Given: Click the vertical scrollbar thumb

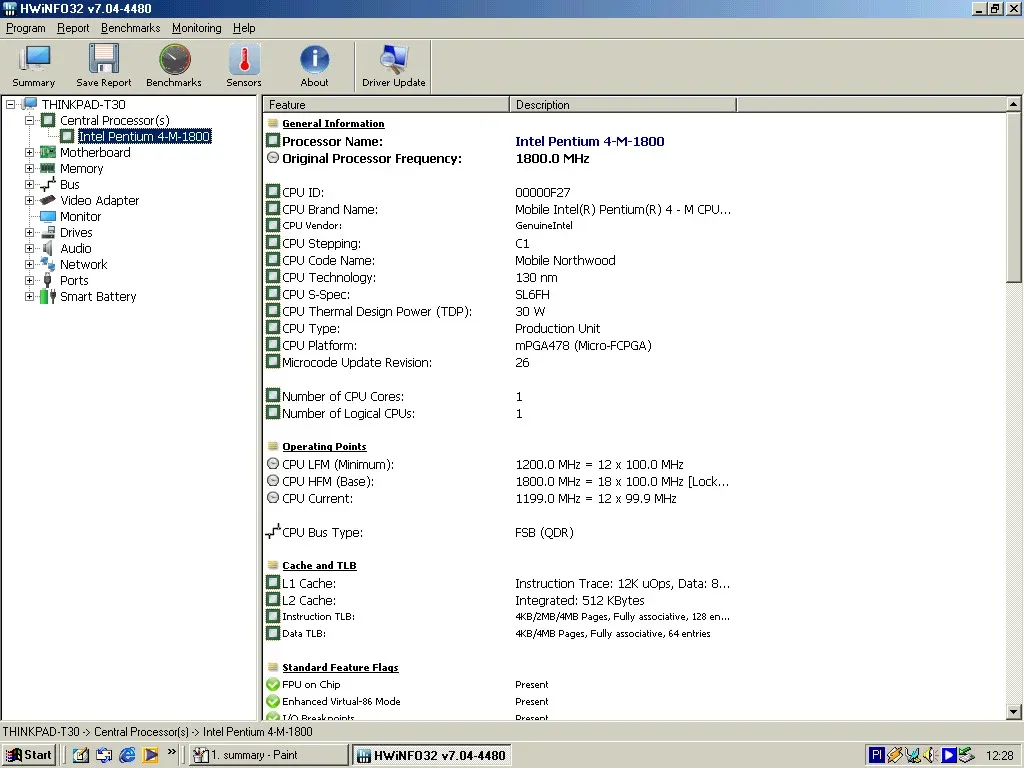Looking at the screenshot, I should tap(1013, 197).
